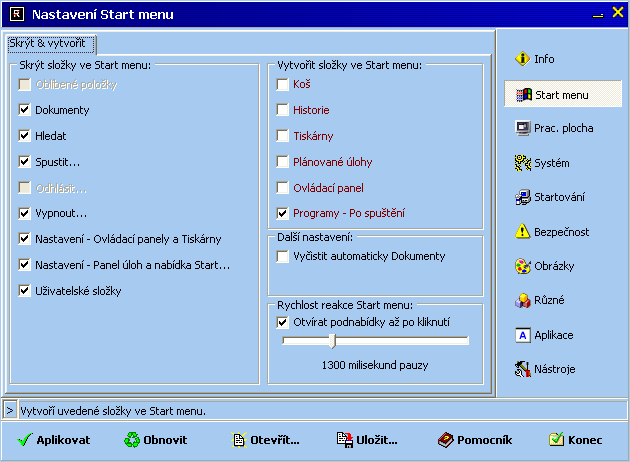This screenshot has width=630, height=462.
Task: Click the Otevřít... button label
Action: [275, 440]
